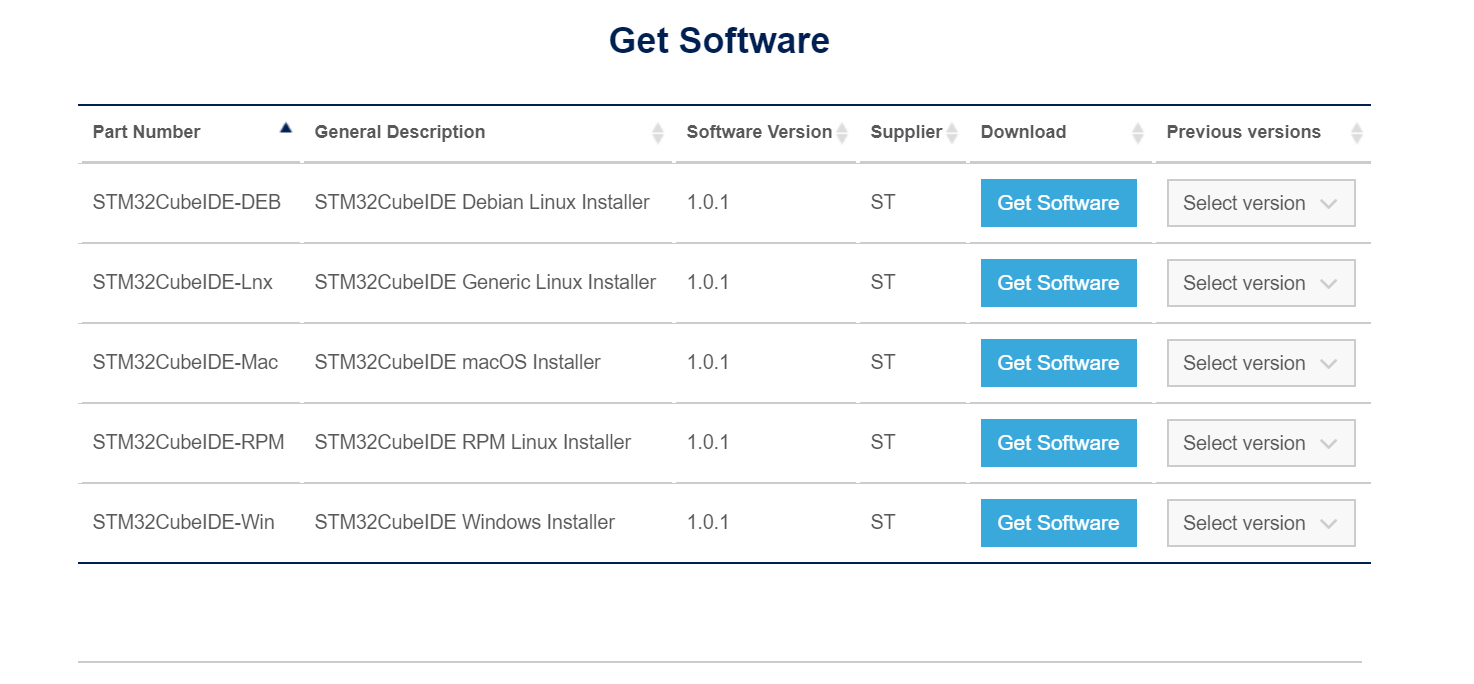Open Select version dropdown for STM32CubeIDE-Mac

(1260, 363)
